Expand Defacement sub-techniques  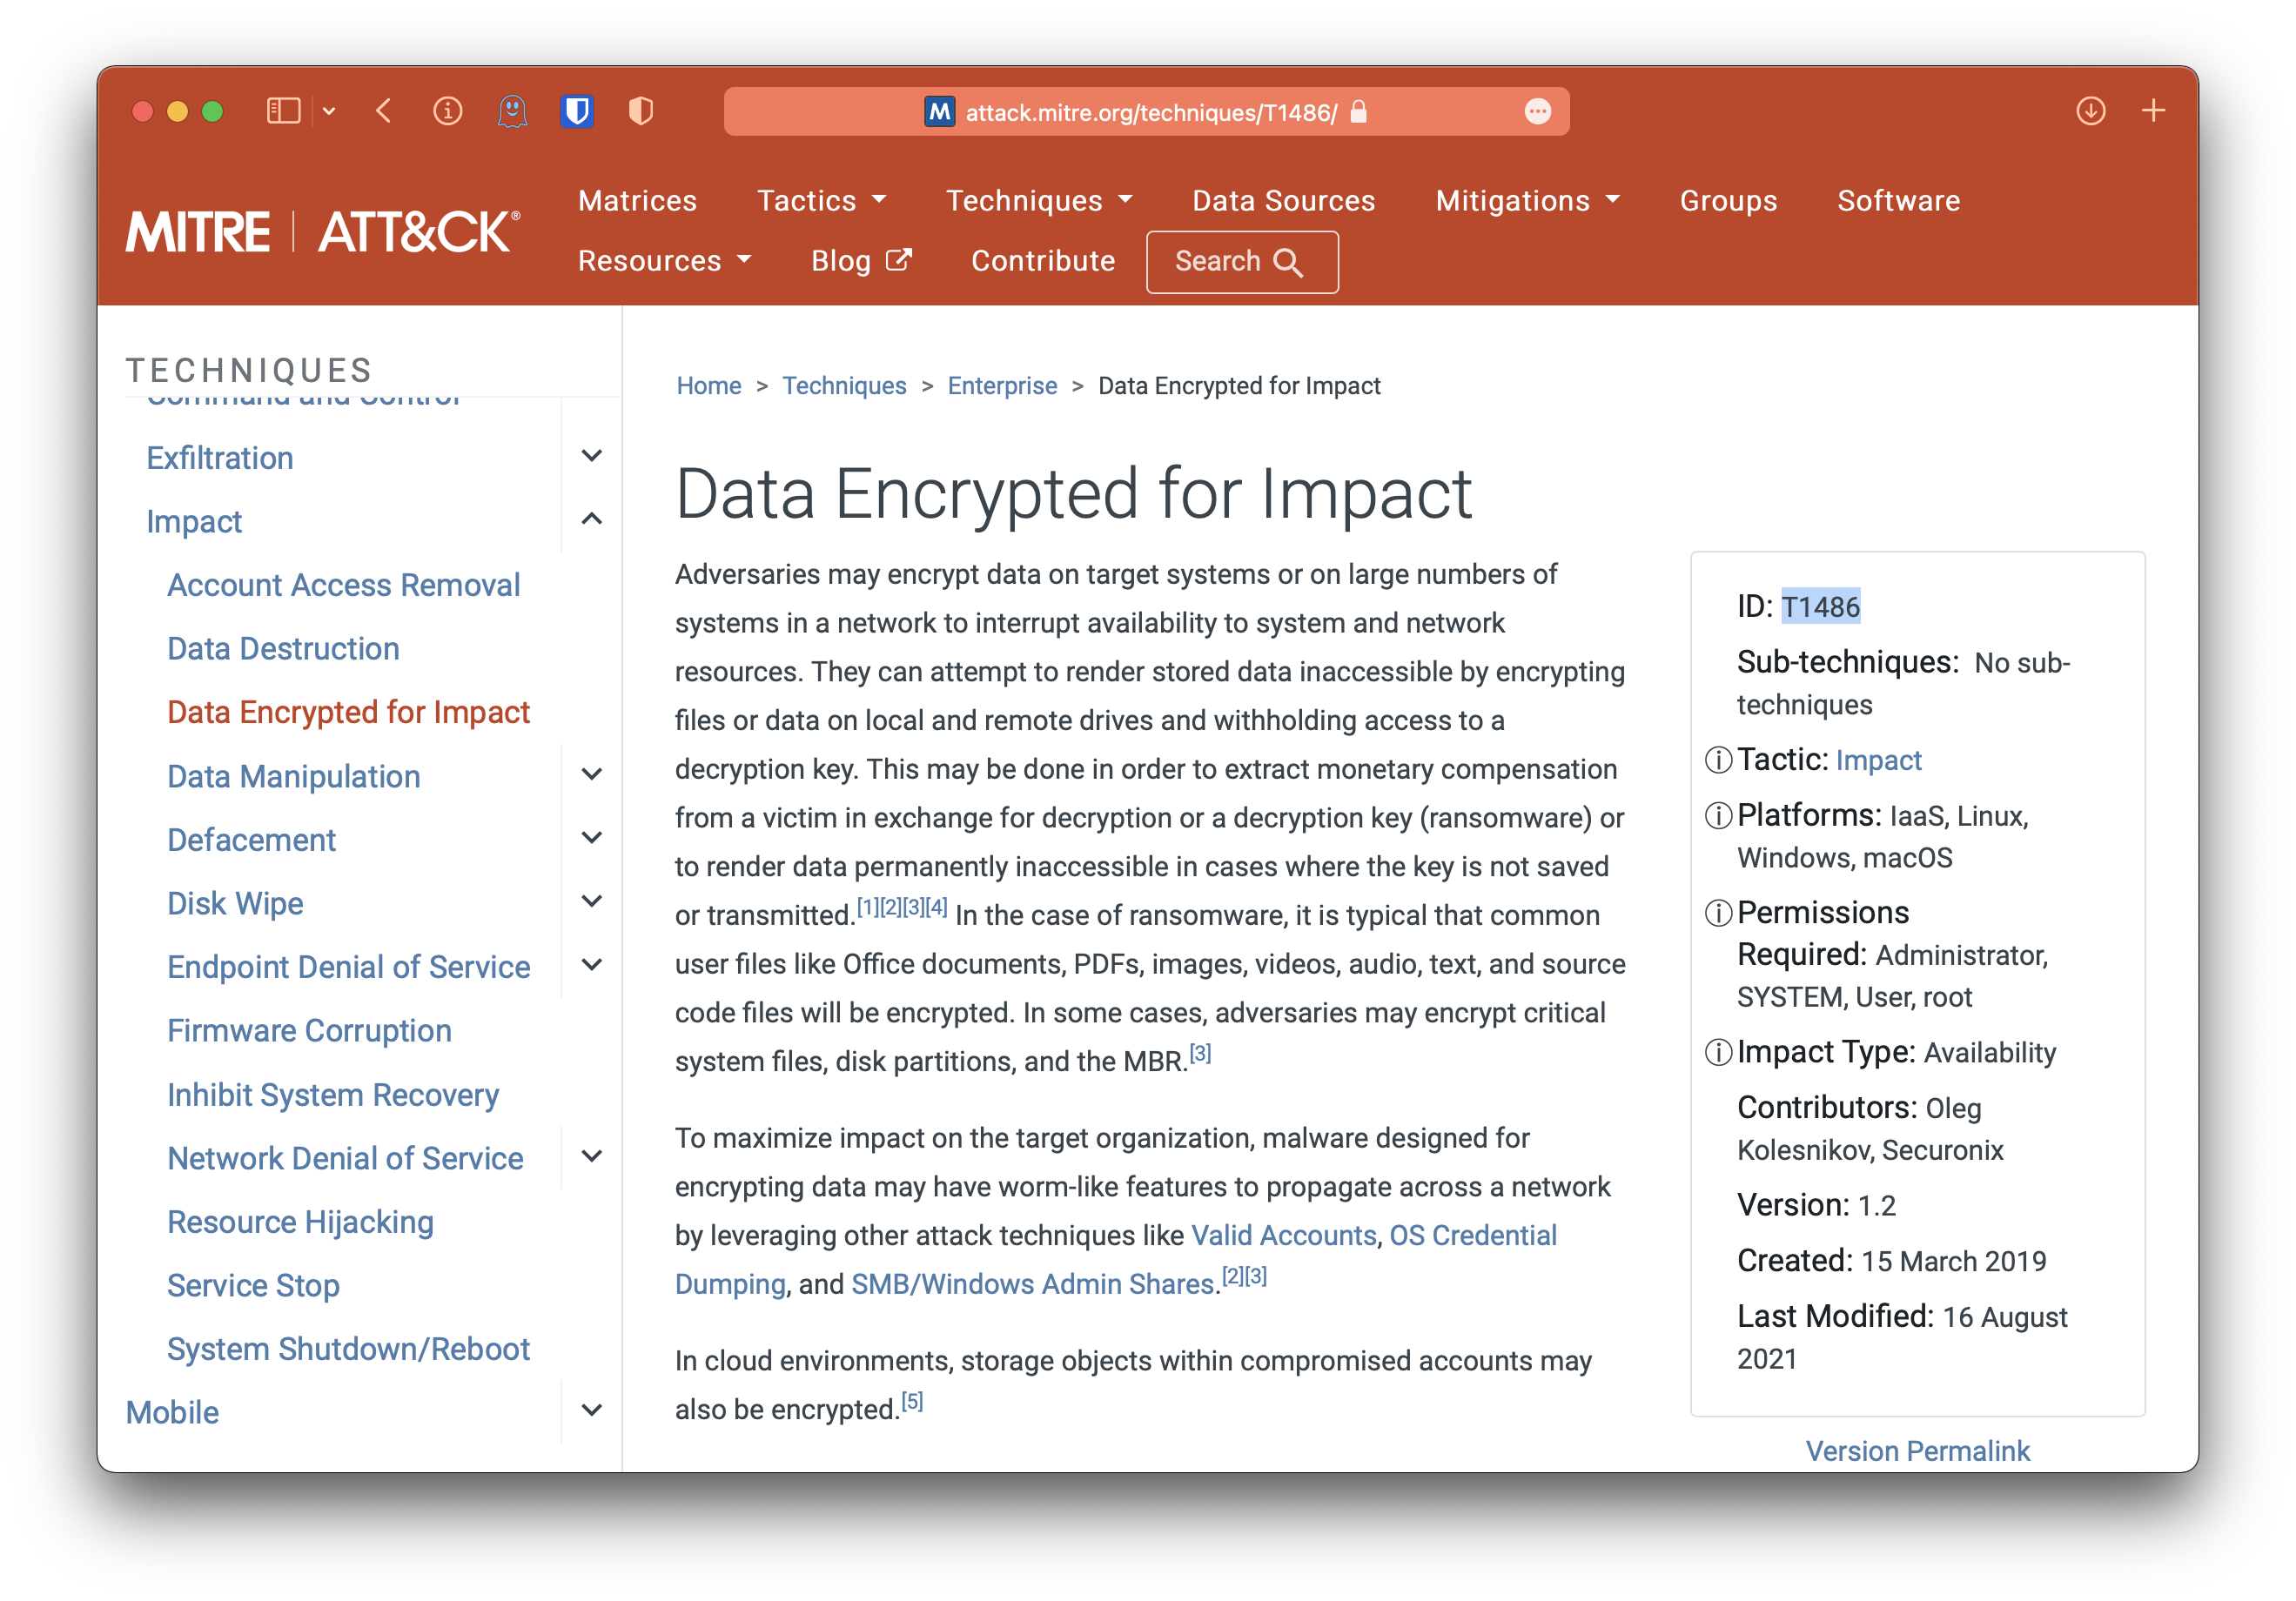point(591,838)
